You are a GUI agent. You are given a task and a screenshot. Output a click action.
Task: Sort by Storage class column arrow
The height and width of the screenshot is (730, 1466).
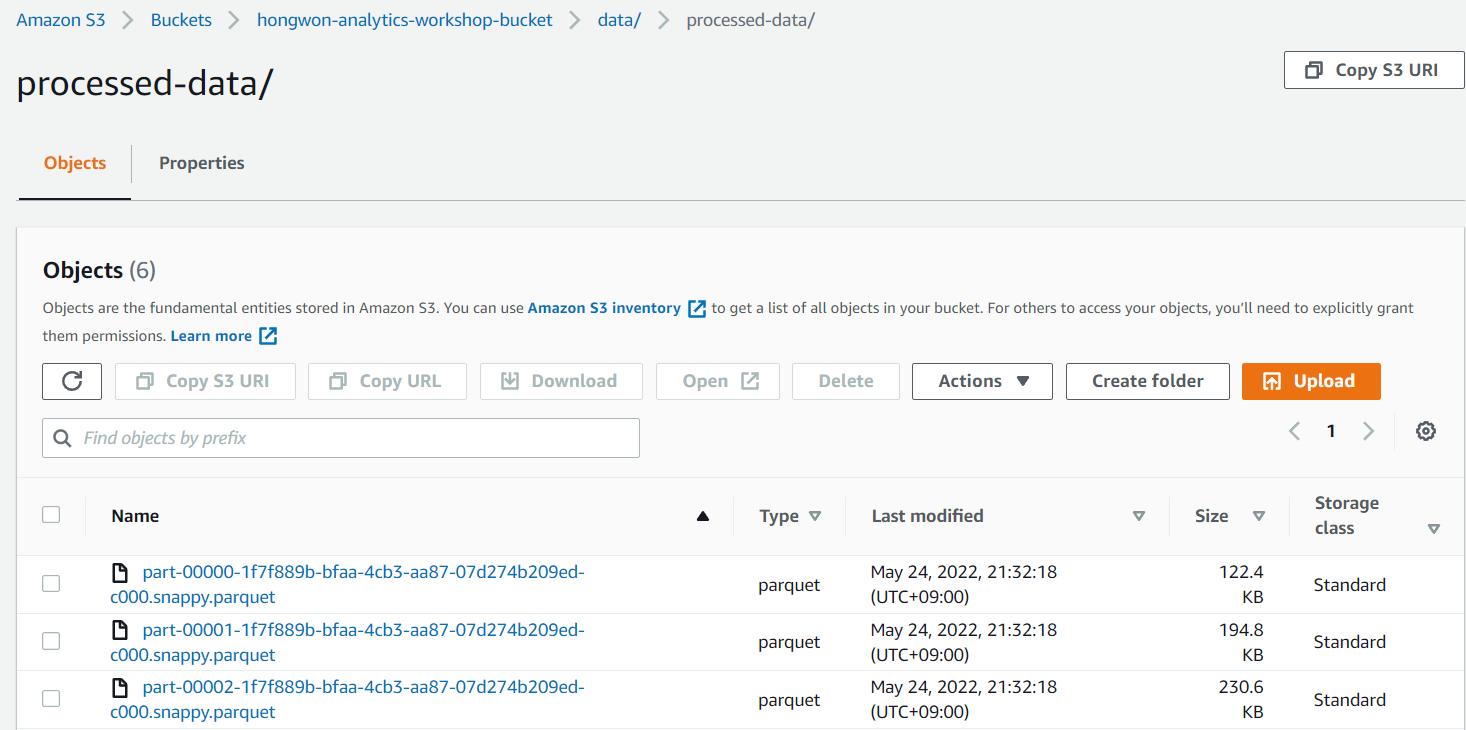[x=1434, y=529]
